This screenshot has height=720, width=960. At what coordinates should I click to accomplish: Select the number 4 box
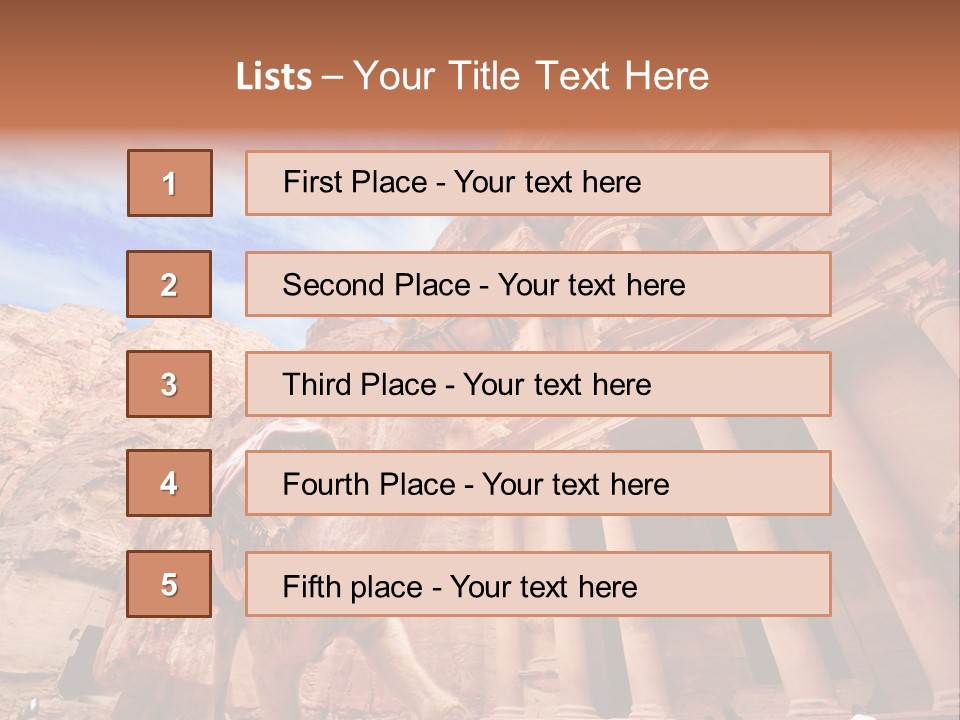169,484
